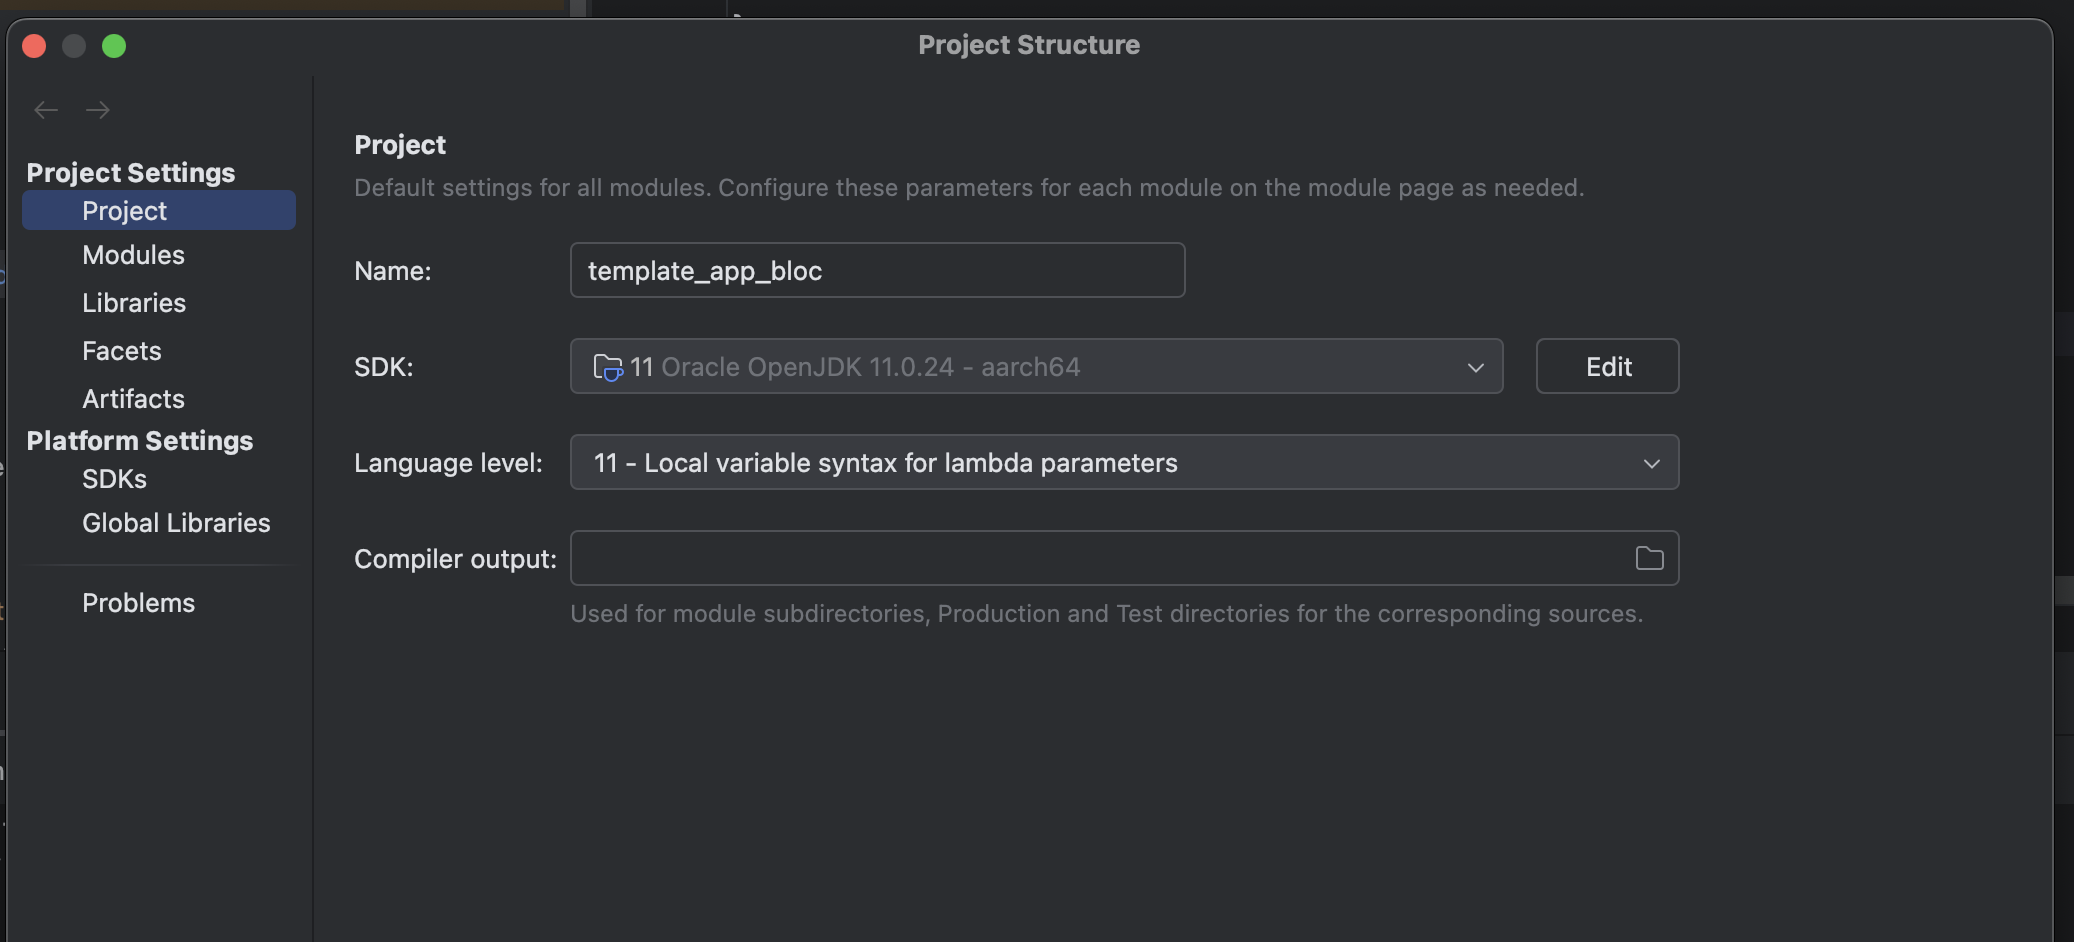This screenshot has height=942, width=2074.
Task: Click the gray minimize window button
Action: pos(74,46)
